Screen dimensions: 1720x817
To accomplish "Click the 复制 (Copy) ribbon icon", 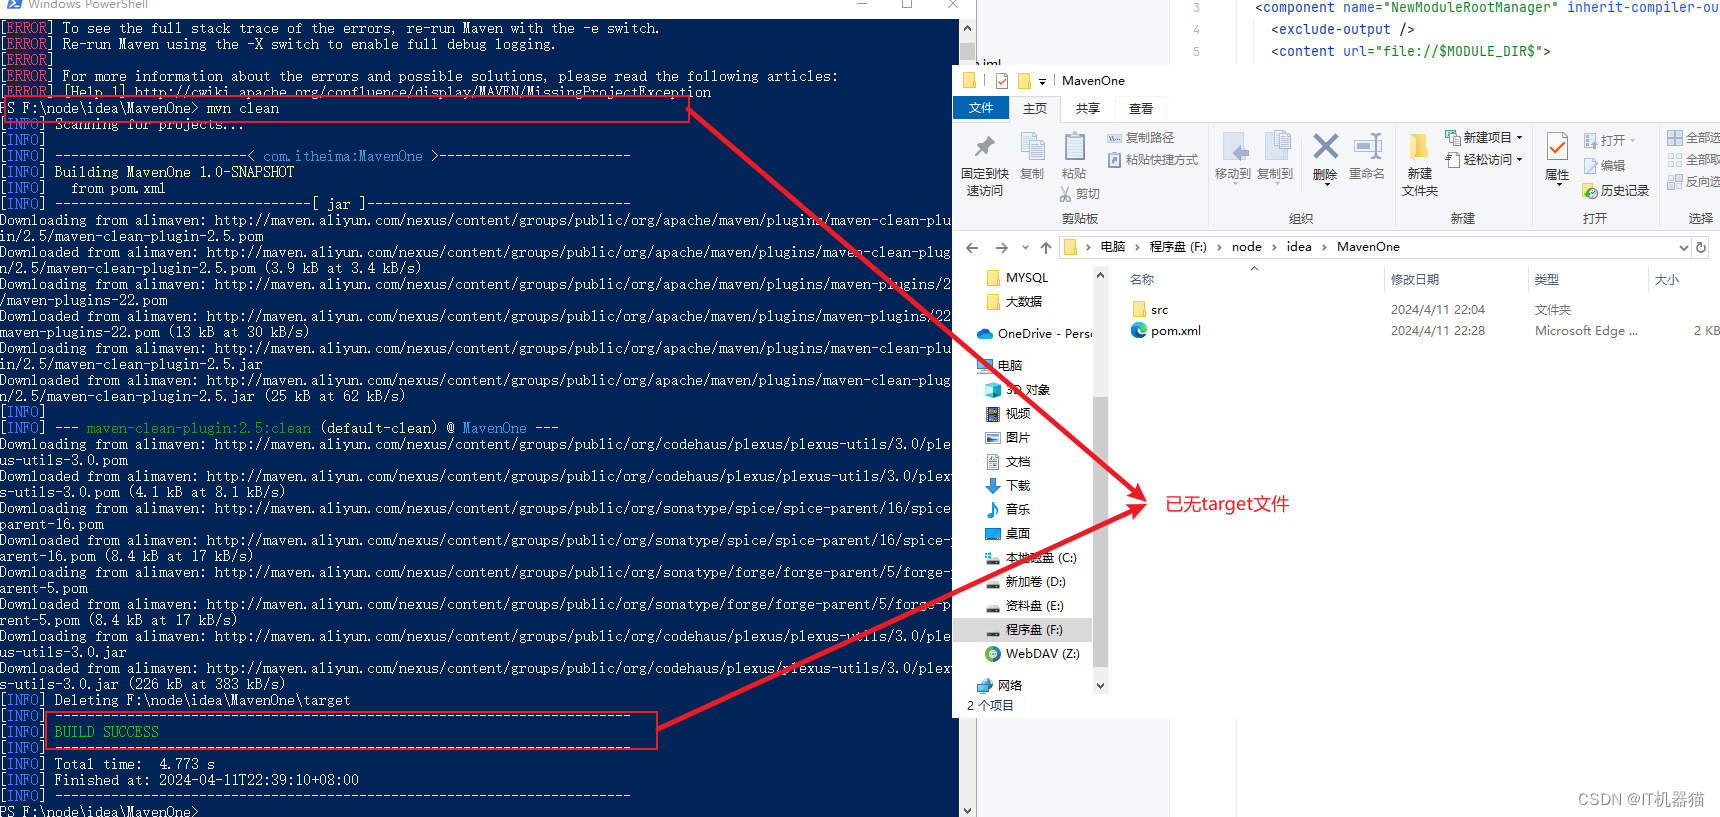I will [1032, 147].
